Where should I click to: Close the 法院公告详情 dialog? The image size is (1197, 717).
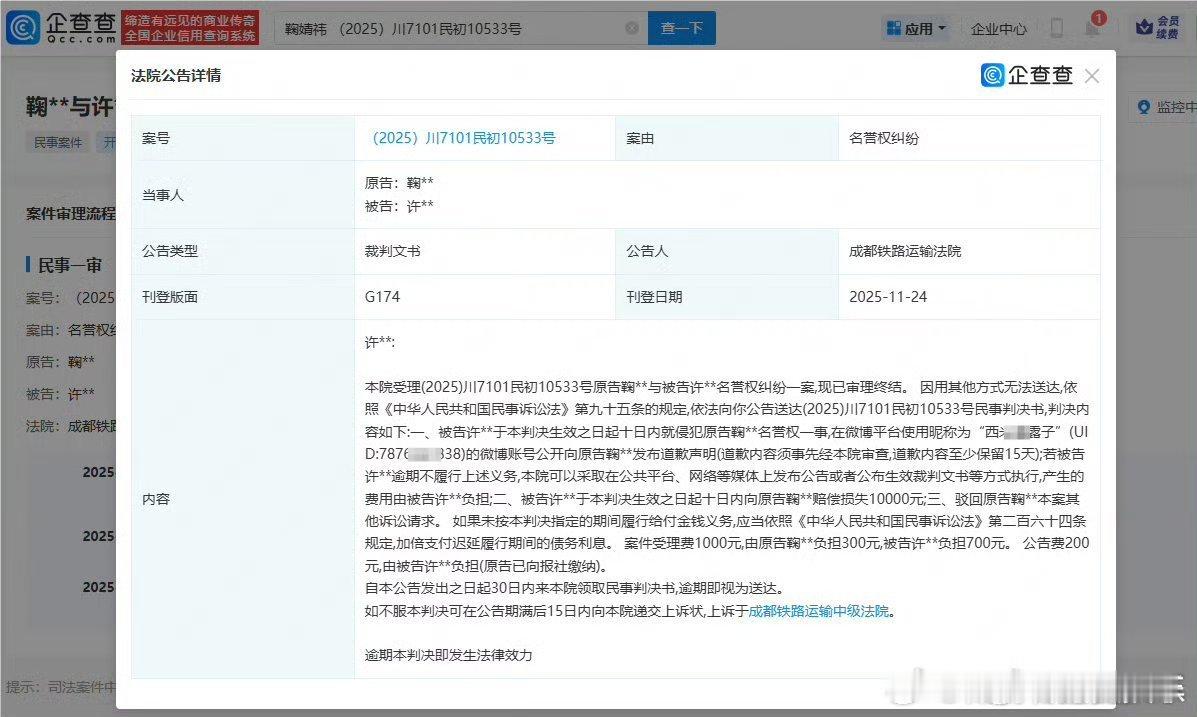[x=1092, y=76]
